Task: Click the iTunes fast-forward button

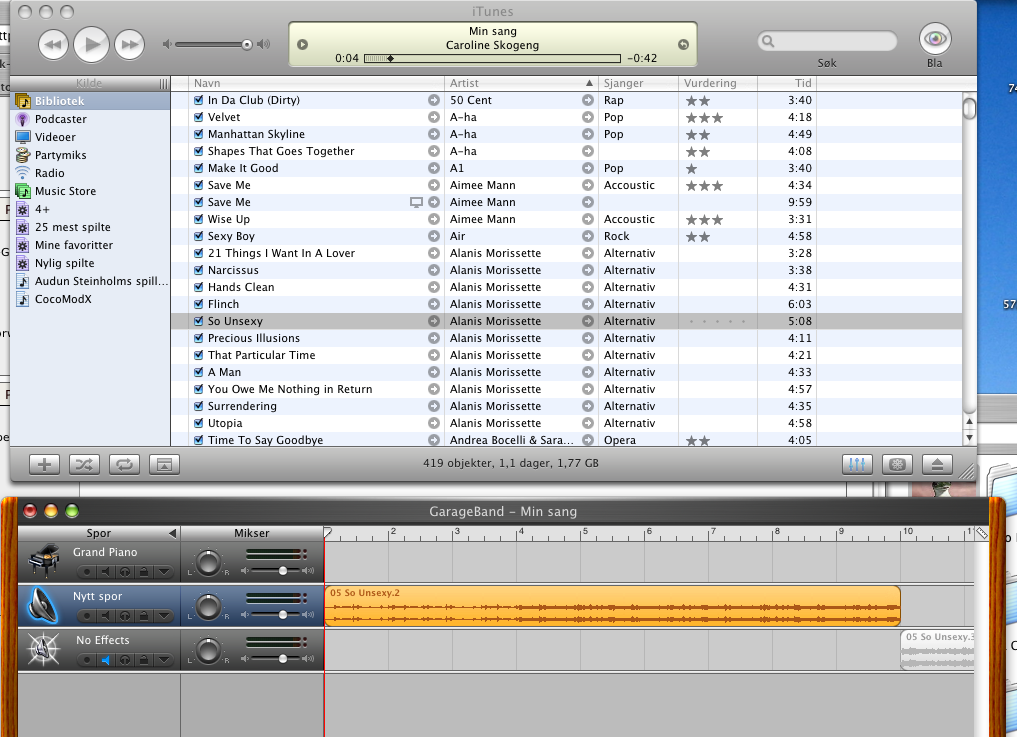Action: [x=130, y=45]
